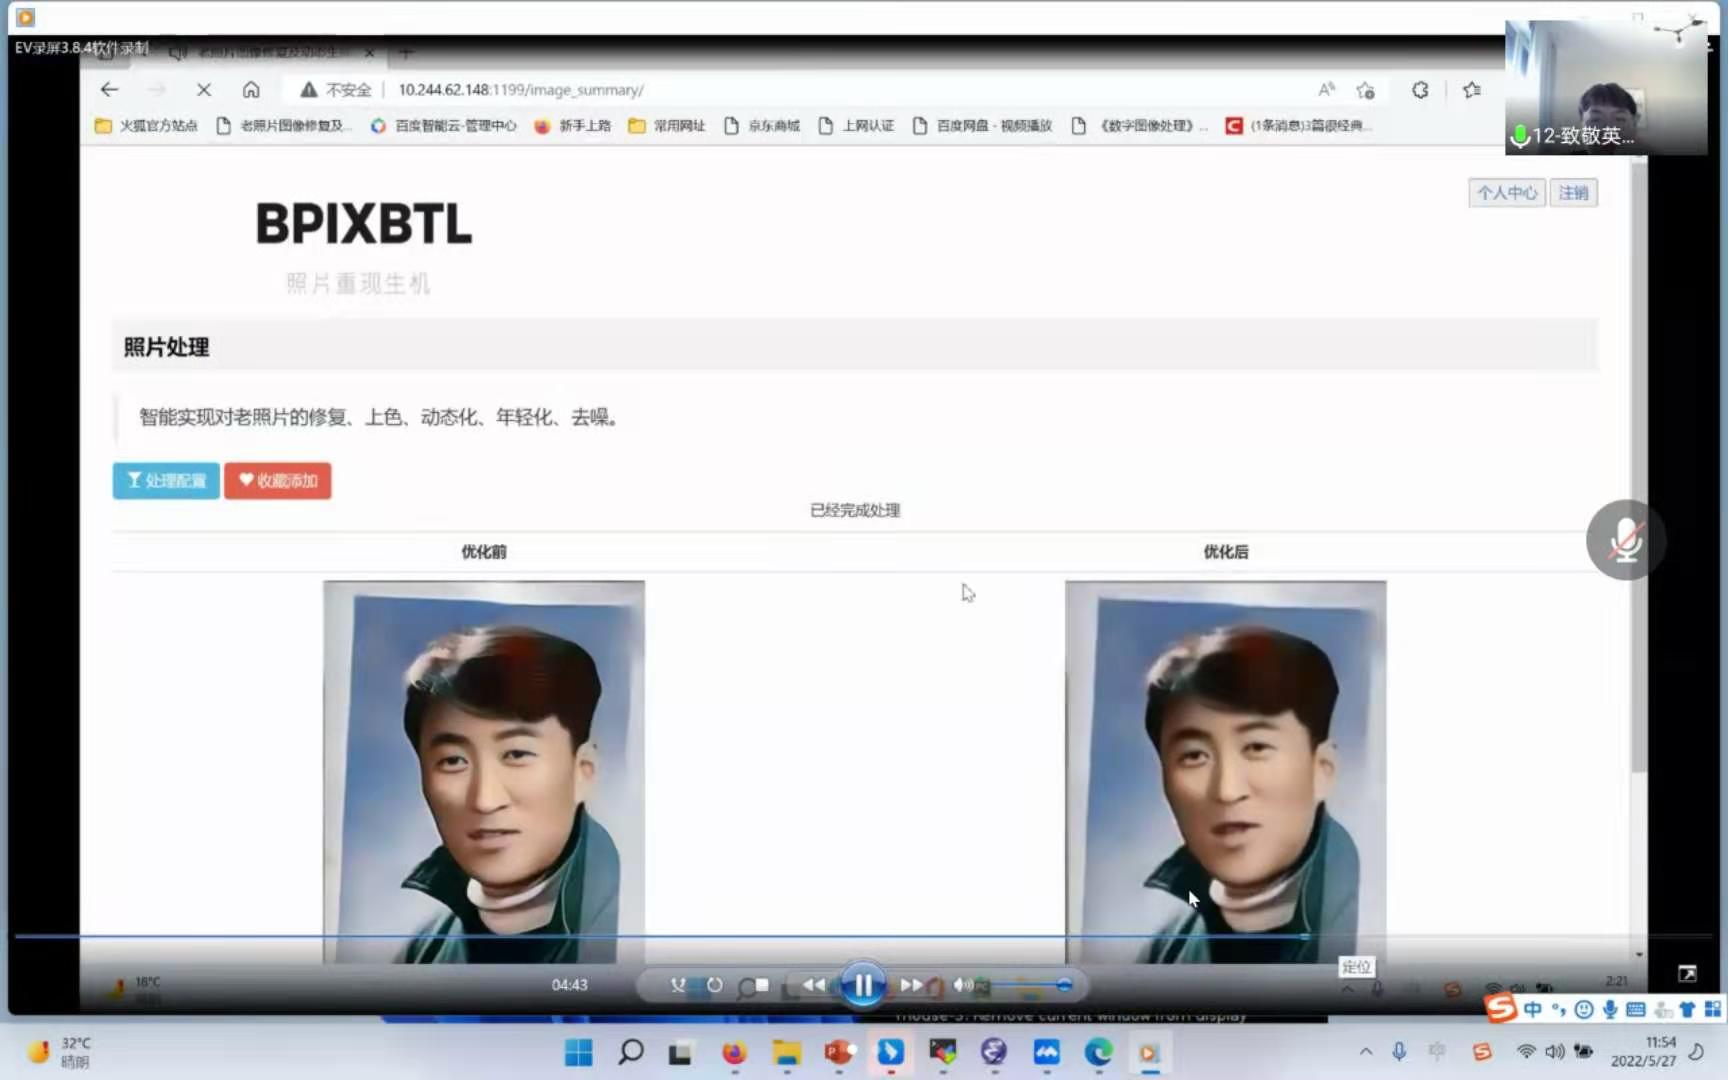Click the 优化后 processed photo
Viewport: 1728px width, 1080px height.
pyautogui.click(x=1225, y=770)
